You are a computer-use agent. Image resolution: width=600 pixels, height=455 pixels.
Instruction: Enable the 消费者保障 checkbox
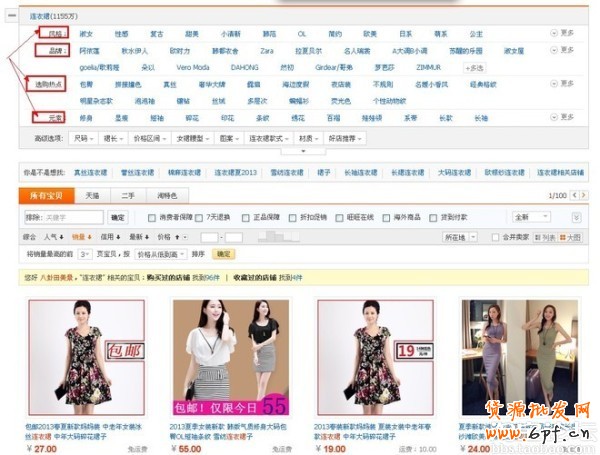(x=151, y=217)
